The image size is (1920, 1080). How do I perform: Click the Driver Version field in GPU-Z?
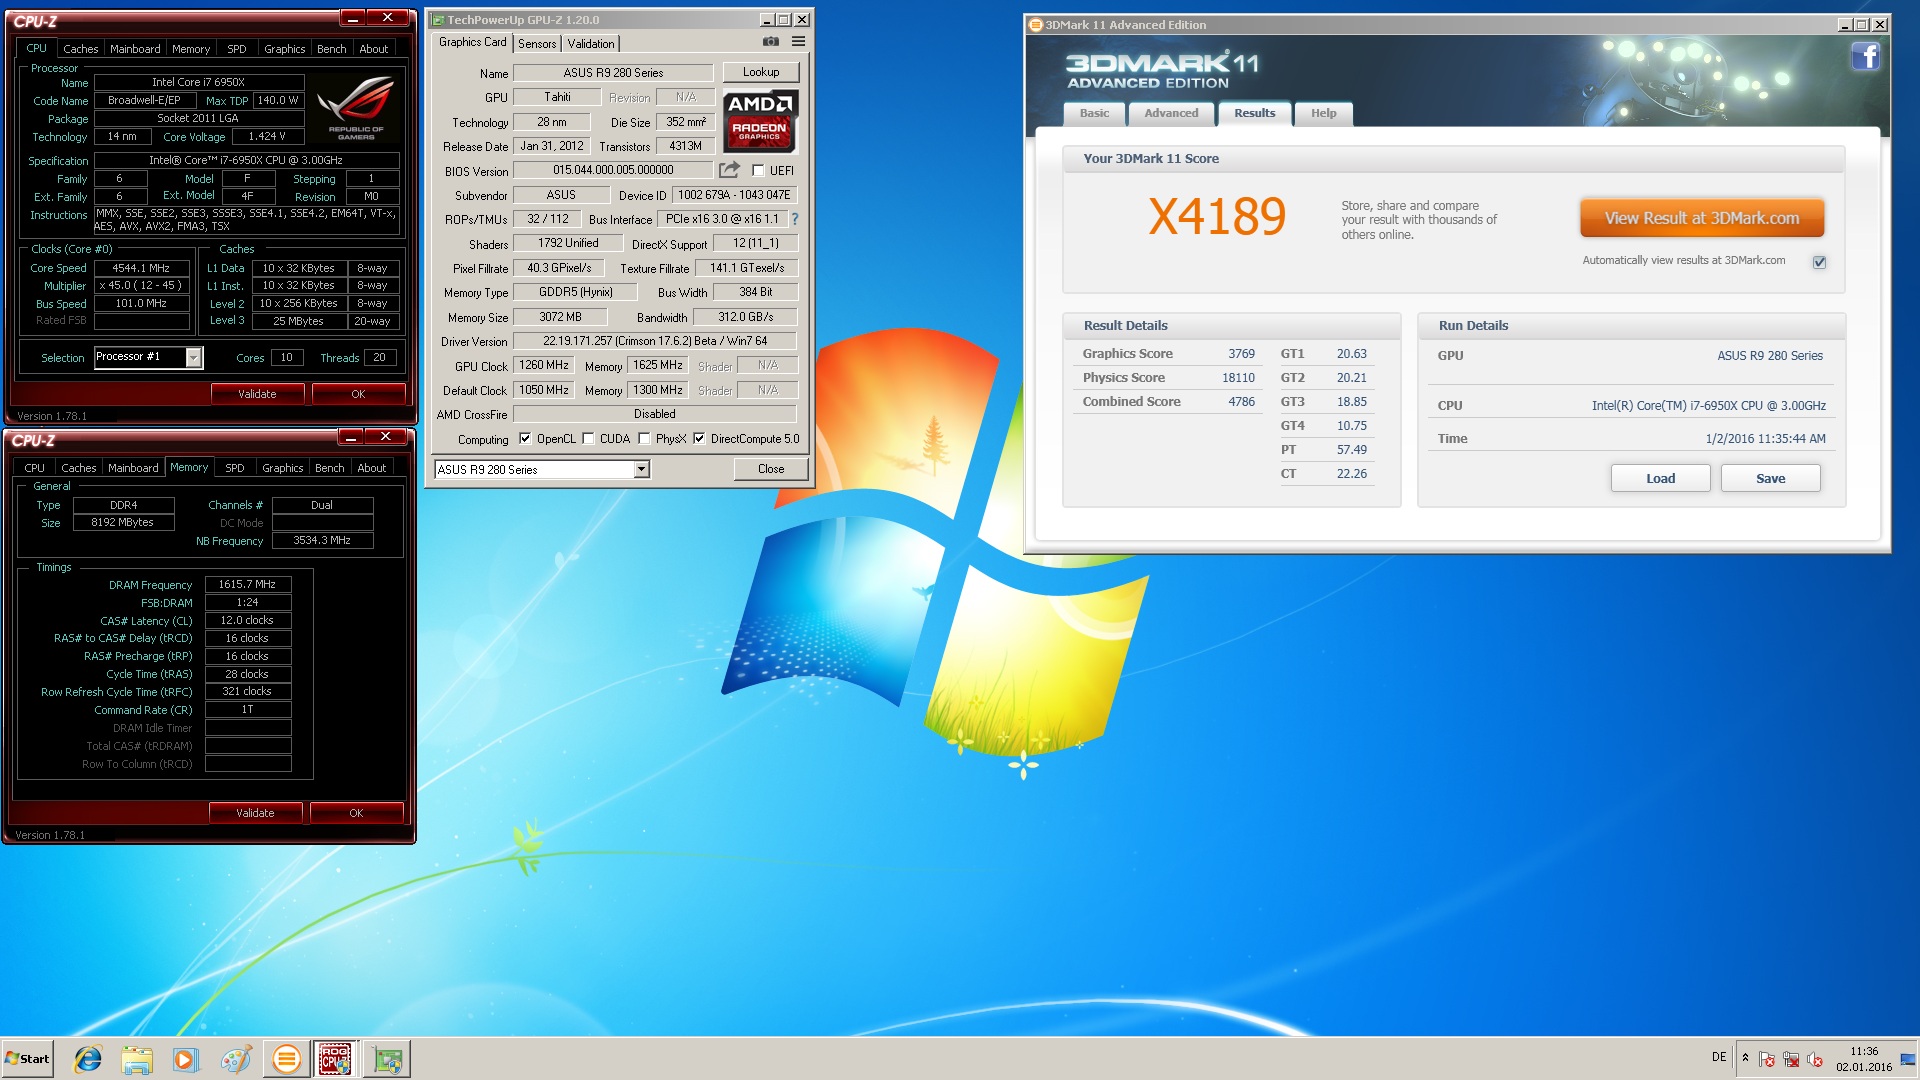pyautogui.click(x=655, y=342)
